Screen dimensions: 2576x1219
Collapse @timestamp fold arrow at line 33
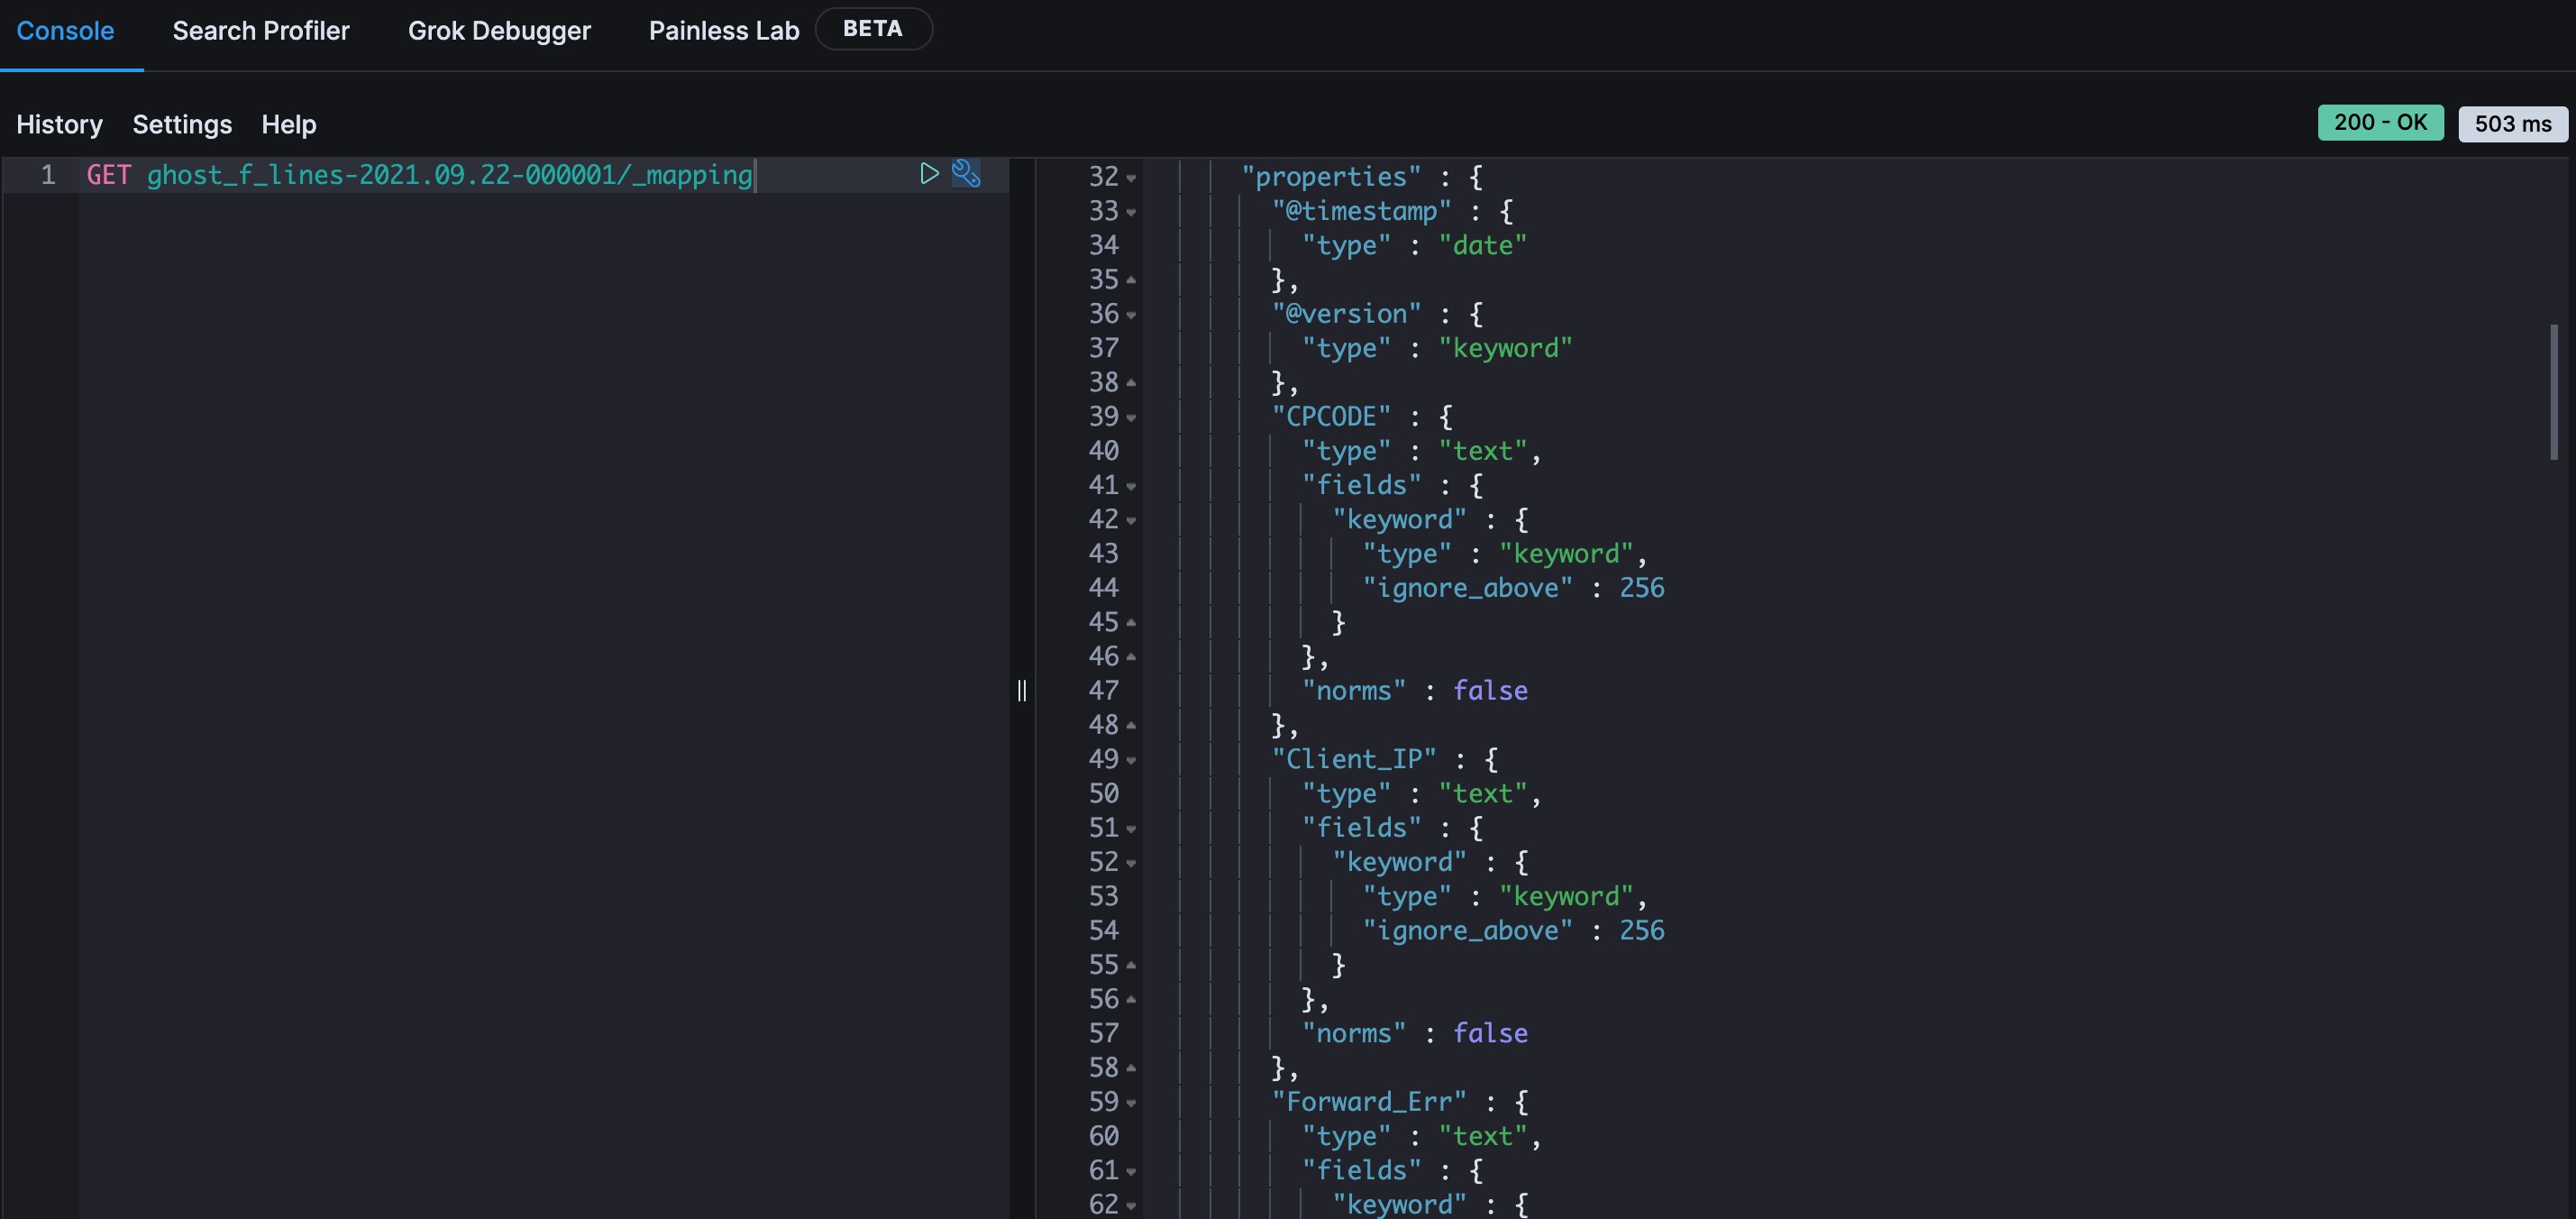click(1131, 212)
